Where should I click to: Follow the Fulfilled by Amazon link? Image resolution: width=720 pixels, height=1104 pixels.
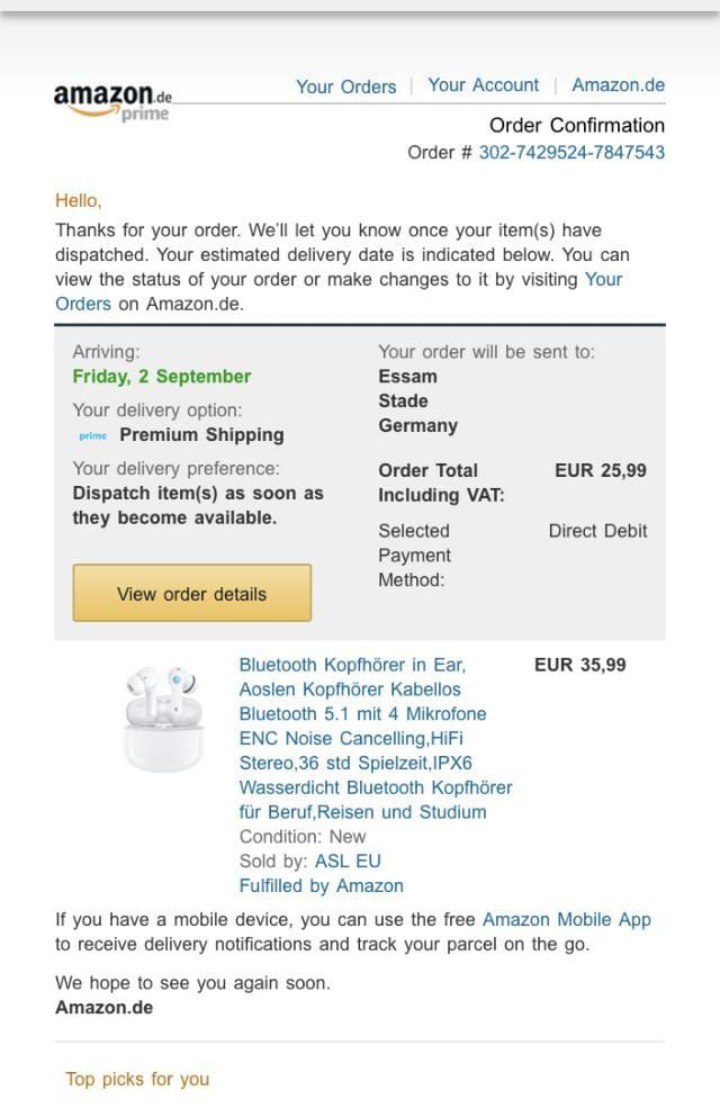coord(321,886)
